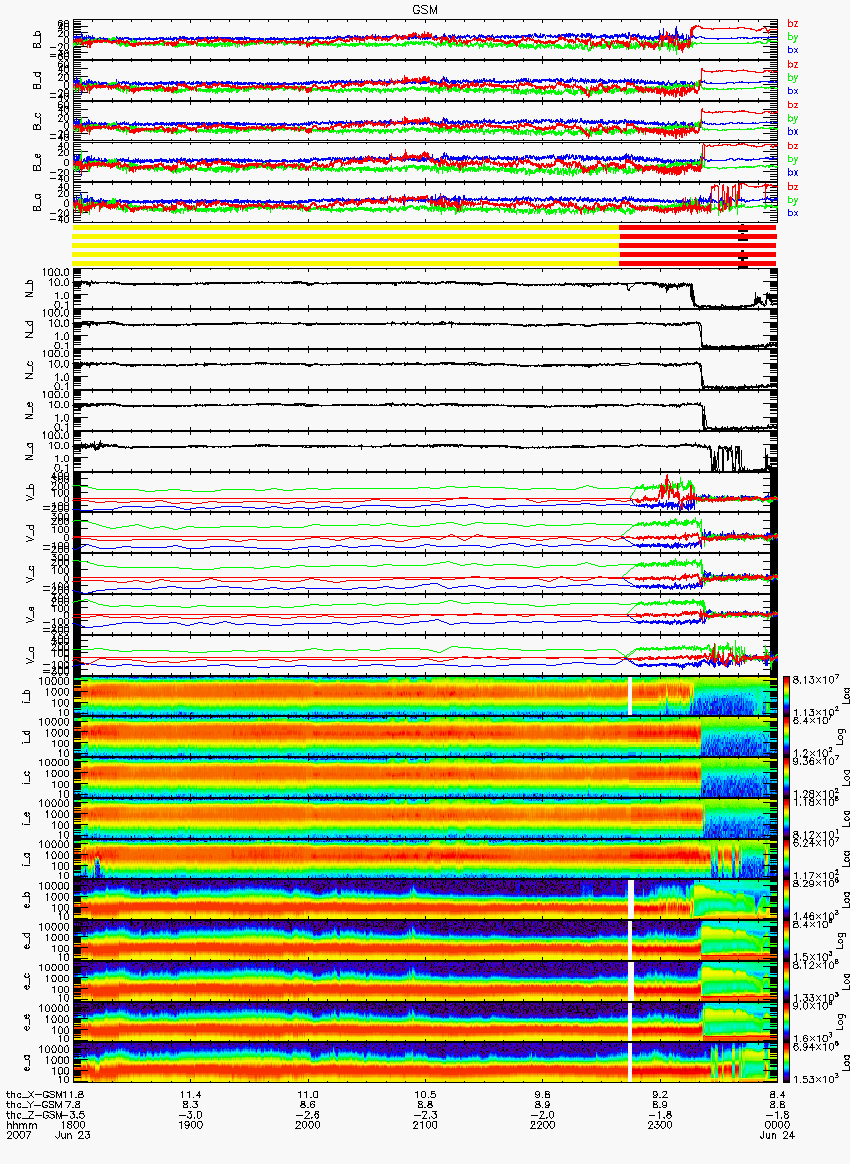Select the e_b electron spectrogram label
This screenshot has height=1164, width=850.
(x=27, y=900)
